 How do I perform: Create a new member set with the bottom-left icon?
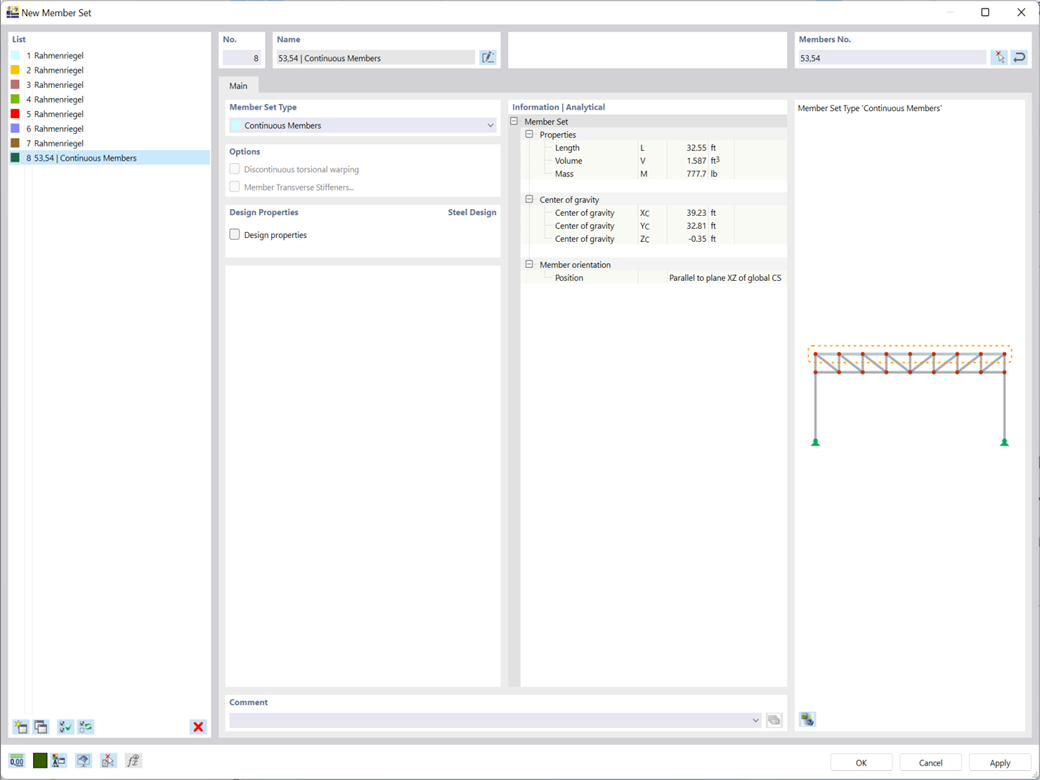tap(20, 727)
